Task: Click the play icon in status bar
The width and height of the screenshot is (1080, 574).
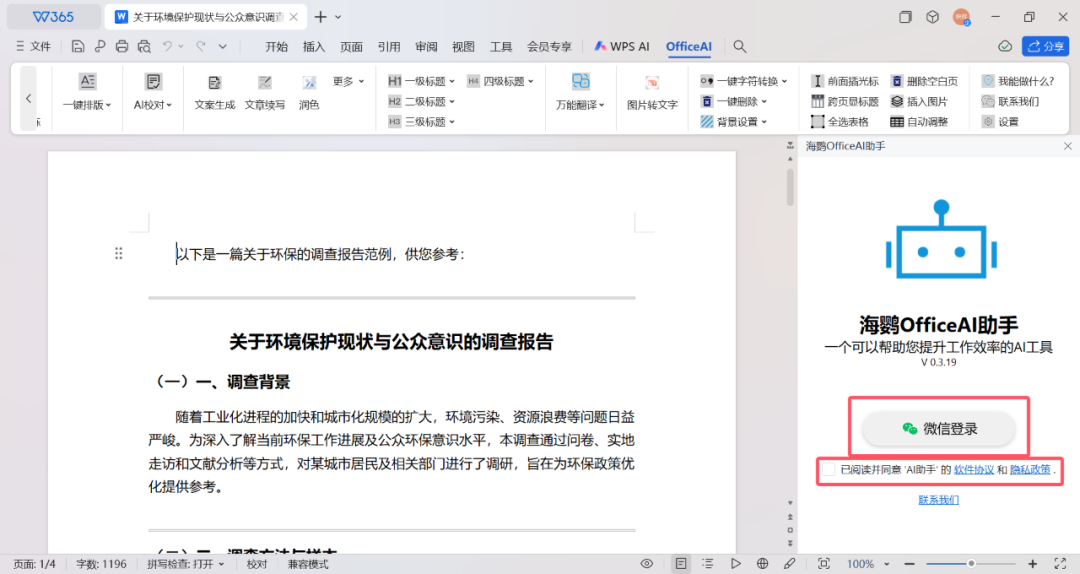Action: [x=736, y=564]
